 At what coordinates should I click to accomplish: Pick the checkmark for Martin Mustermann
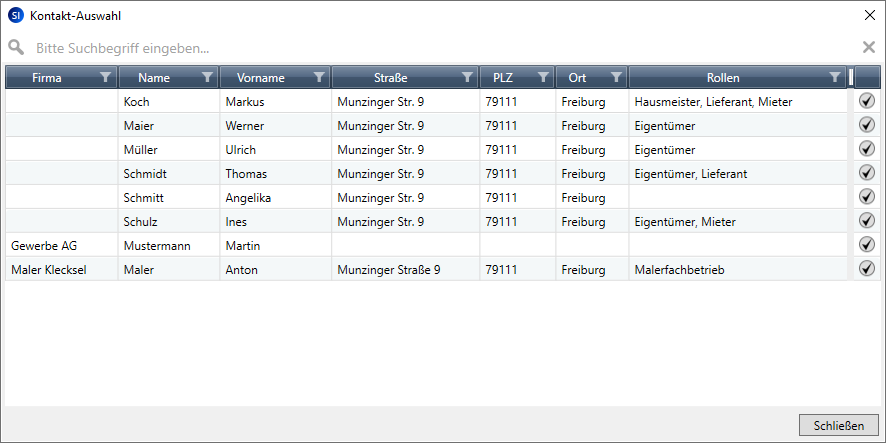866,245
